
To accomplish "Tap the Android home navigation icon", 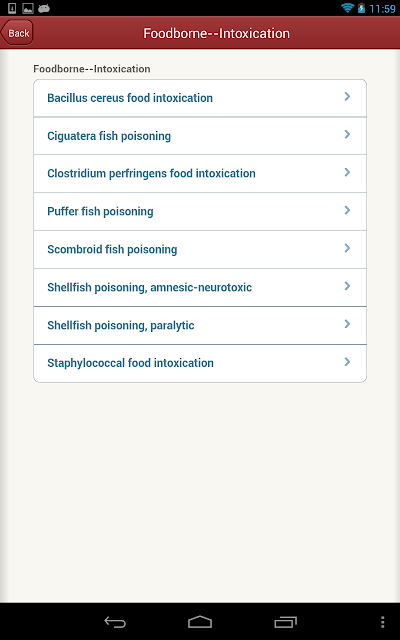I will [200, 622].
